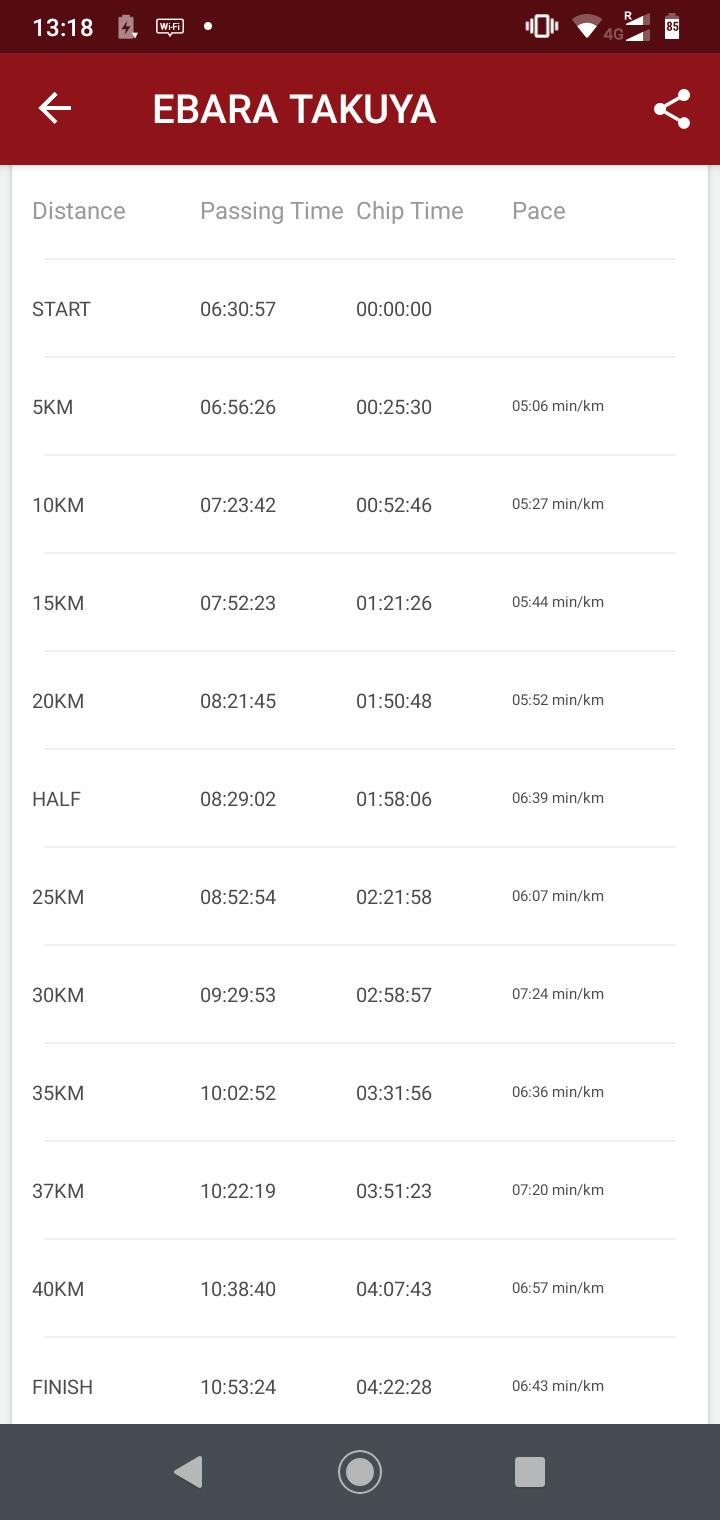720x1520 pixels.
Task: Tap the Chip Time column header
Action: (x=410, y=211)
